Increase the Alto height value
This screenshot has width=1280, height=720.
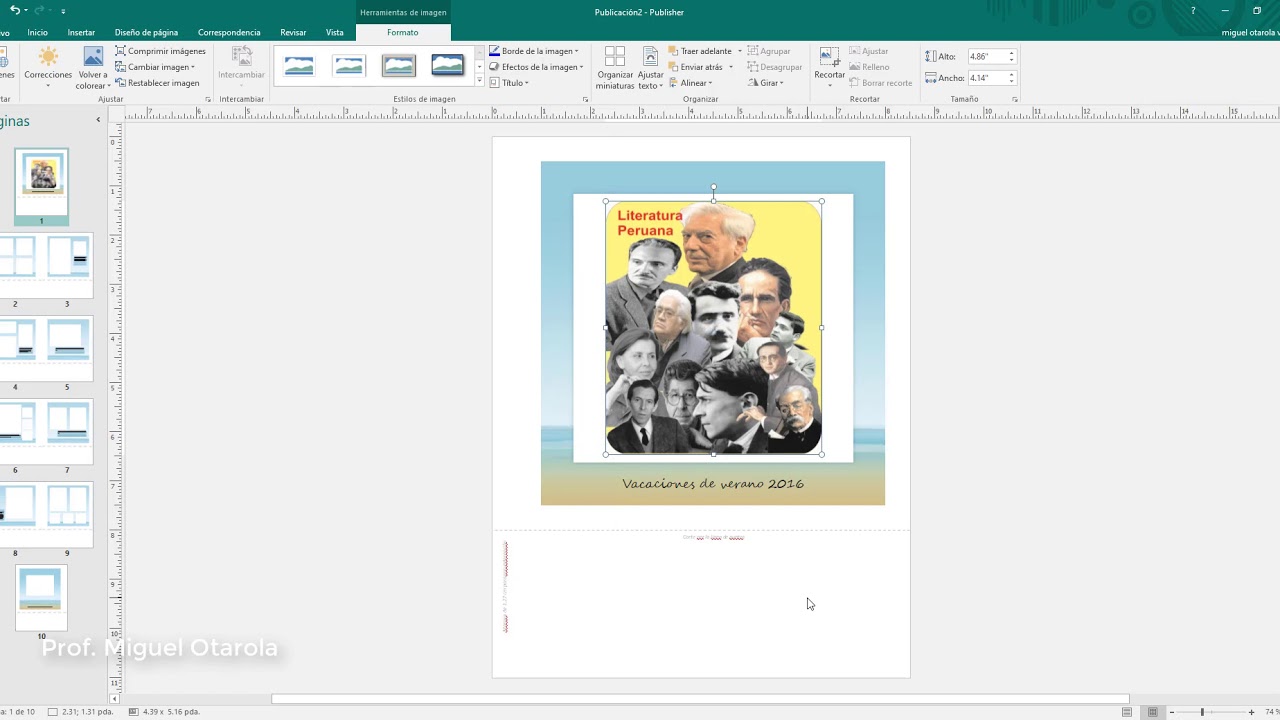tap(1012, 53)
